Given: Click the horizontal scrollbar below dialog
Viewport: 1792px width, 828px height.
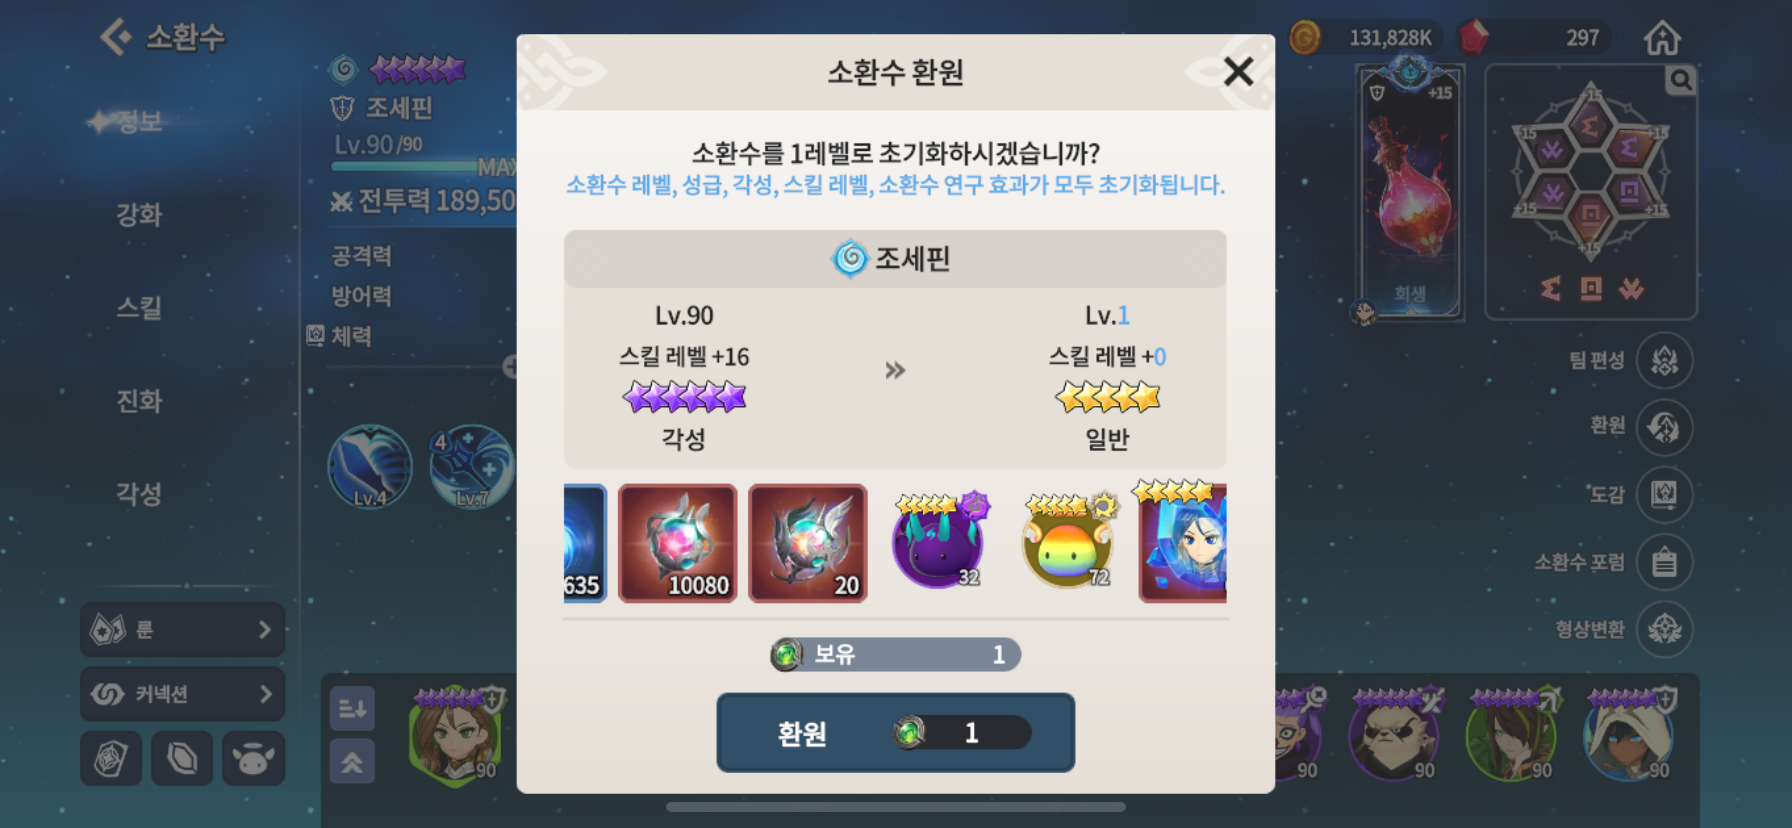Looking at the screenshot, I should pyautogui.click(x=895, y=807).
